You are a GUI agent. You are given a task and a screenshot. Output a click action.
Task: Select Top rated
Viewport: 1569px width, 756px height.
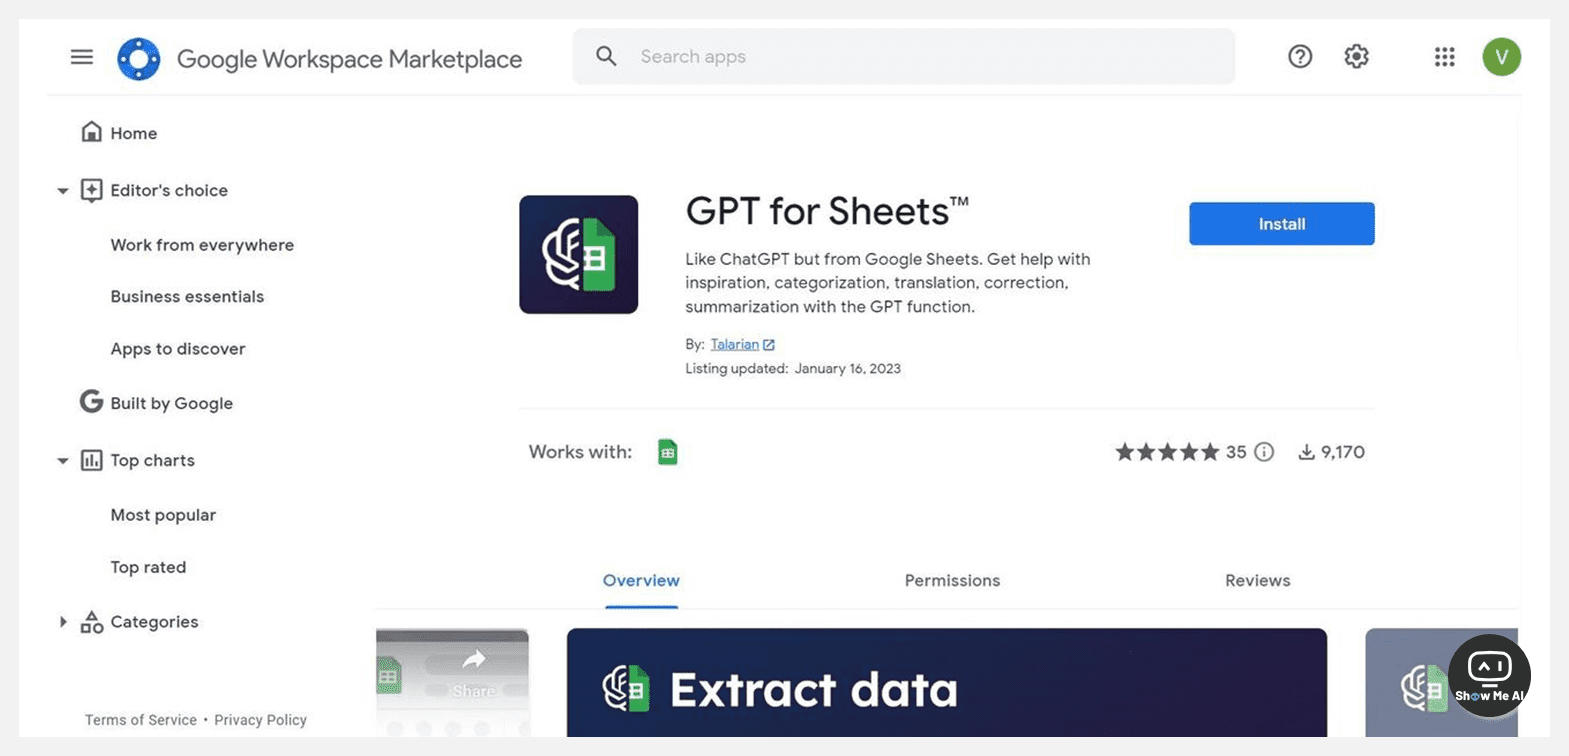pyautogui.click(x=148, y=567)
